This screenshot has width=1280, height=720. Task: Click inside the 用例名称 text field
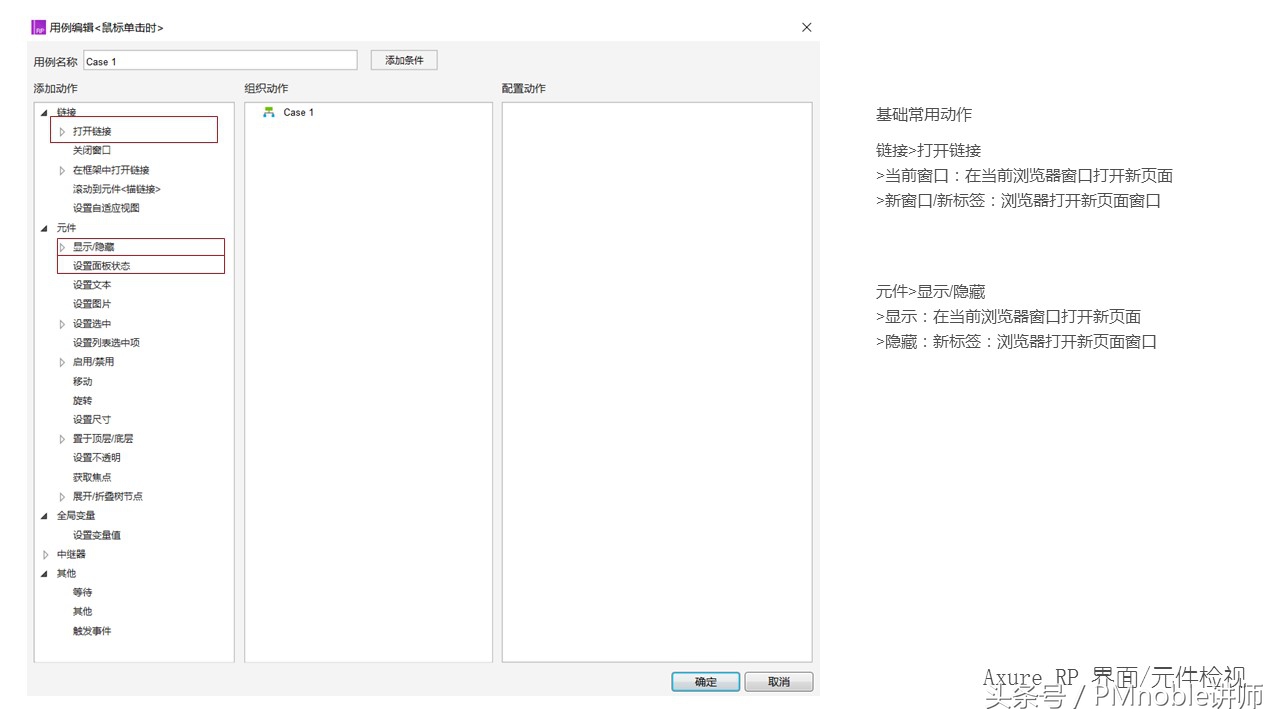pos(220,60)
